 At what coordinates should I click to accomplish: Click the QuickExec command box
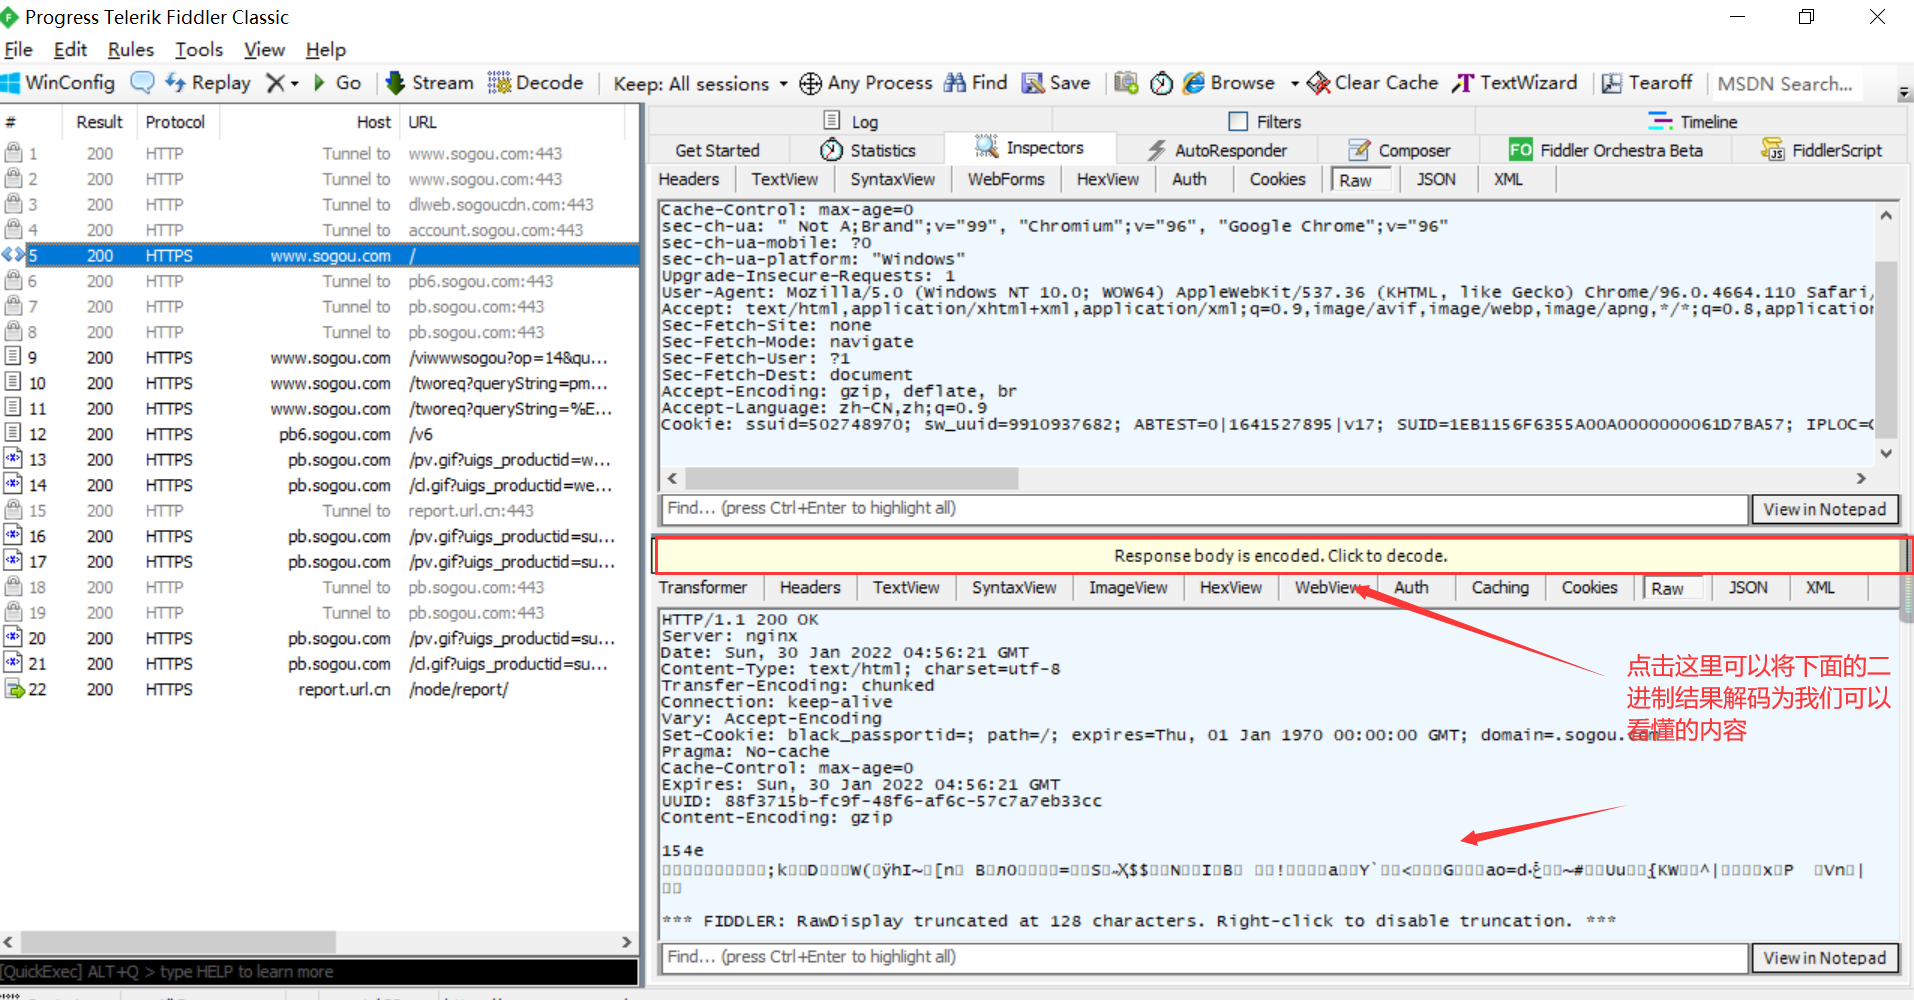click(319, 971)
